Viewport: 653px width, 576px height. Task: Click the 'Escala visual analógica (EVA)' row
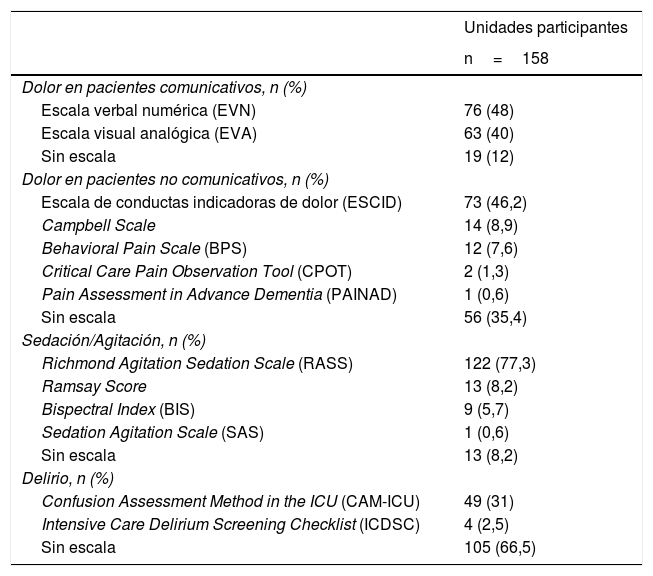[149, 133]
